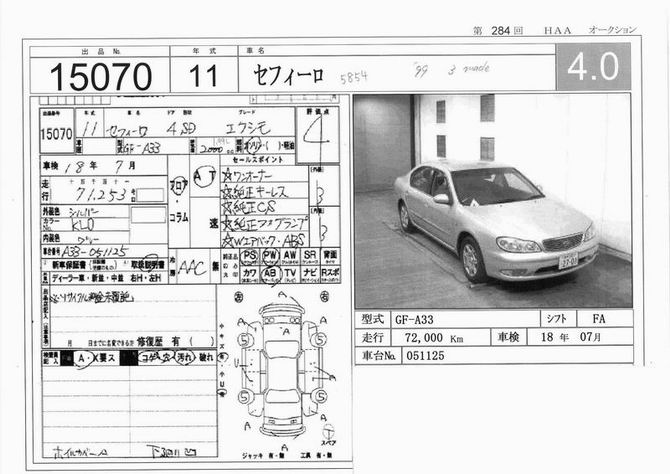Click the handwritten 18年 7月 inspection date
This screenshot has width=670, height=474.
(x=100, y=167)
